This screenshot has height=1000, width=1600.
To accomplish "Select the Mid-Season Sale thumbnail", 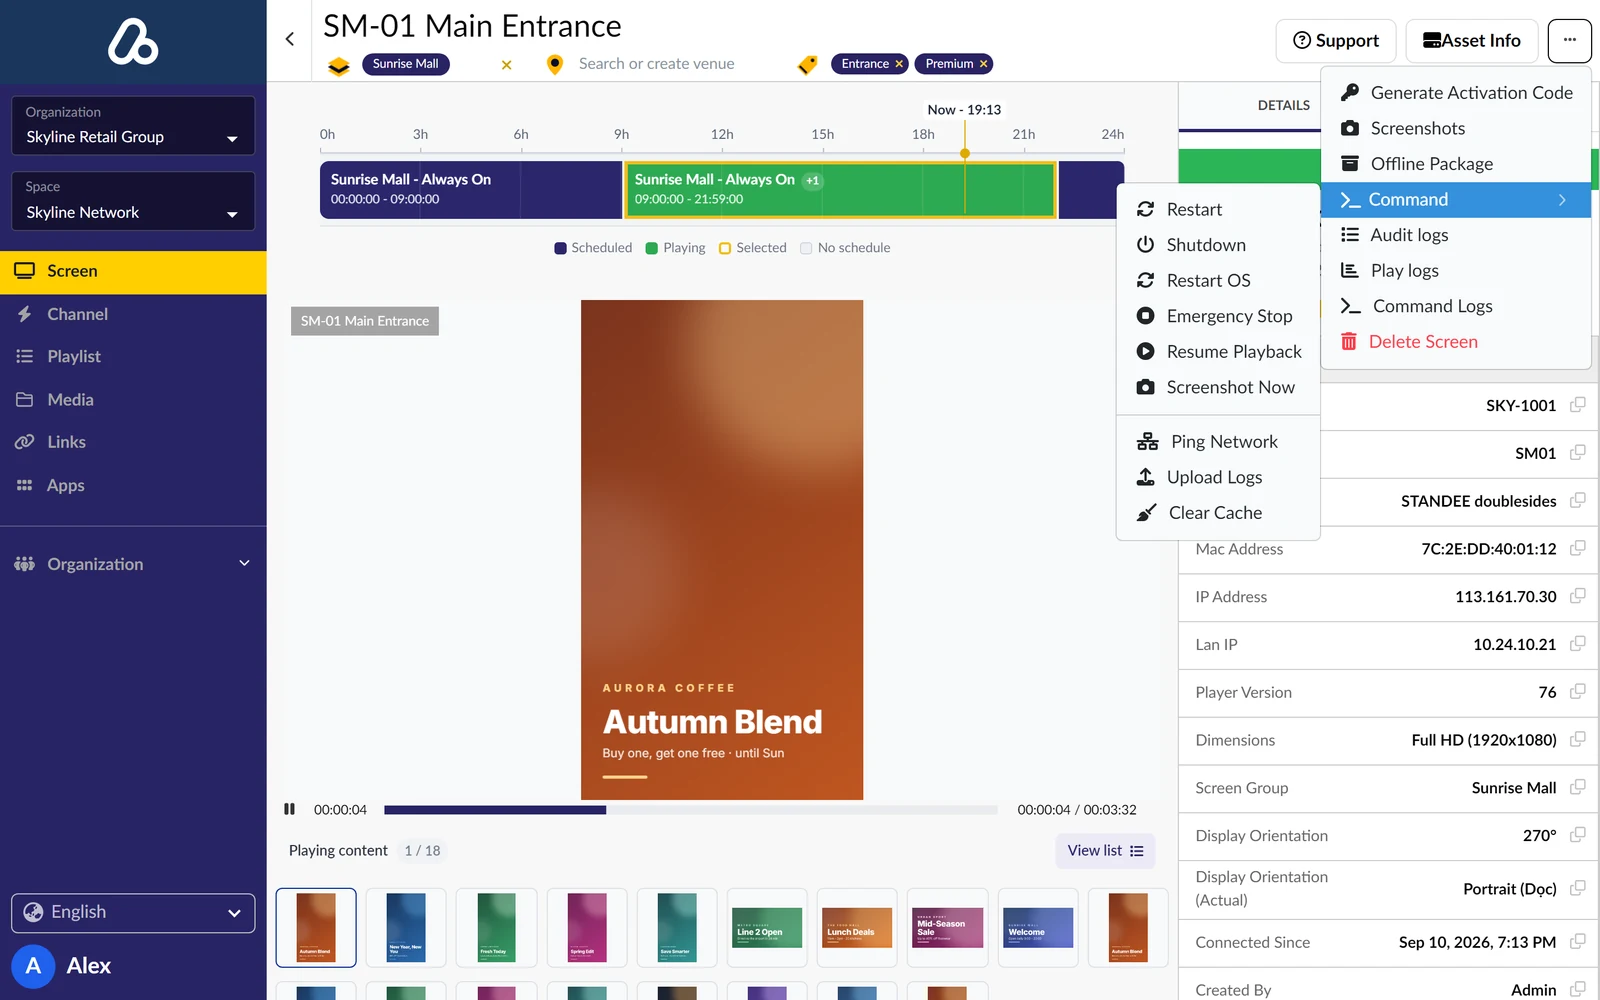I will [x=947, y=928].
